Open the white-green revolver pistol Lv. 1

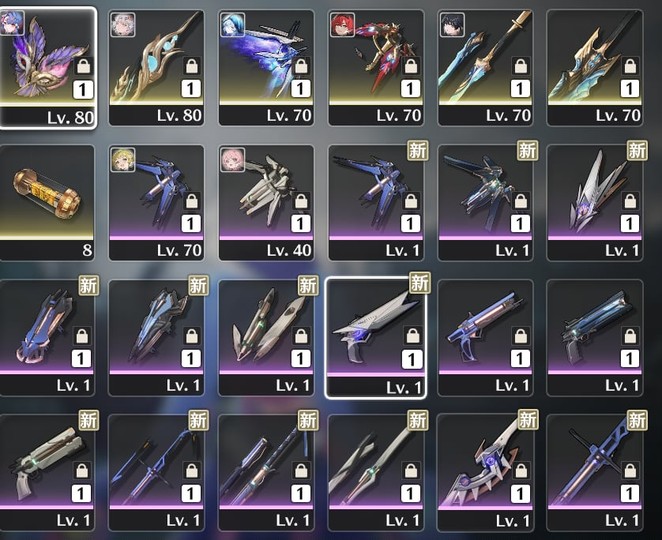click(x=47, y=472)
